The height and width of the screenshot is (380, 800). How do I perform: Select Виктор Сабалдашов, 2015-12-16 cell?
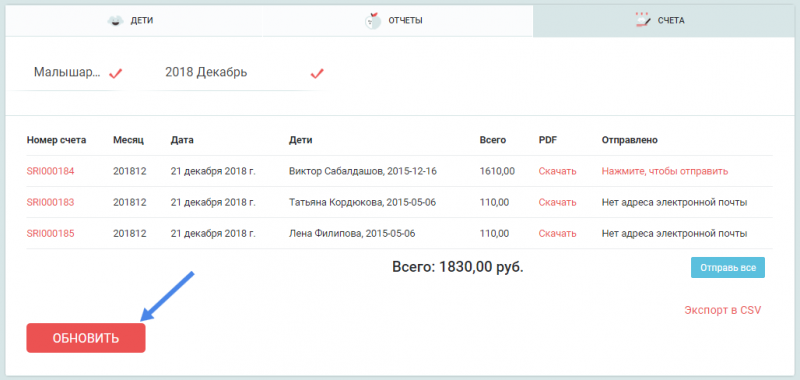[362, 171]
